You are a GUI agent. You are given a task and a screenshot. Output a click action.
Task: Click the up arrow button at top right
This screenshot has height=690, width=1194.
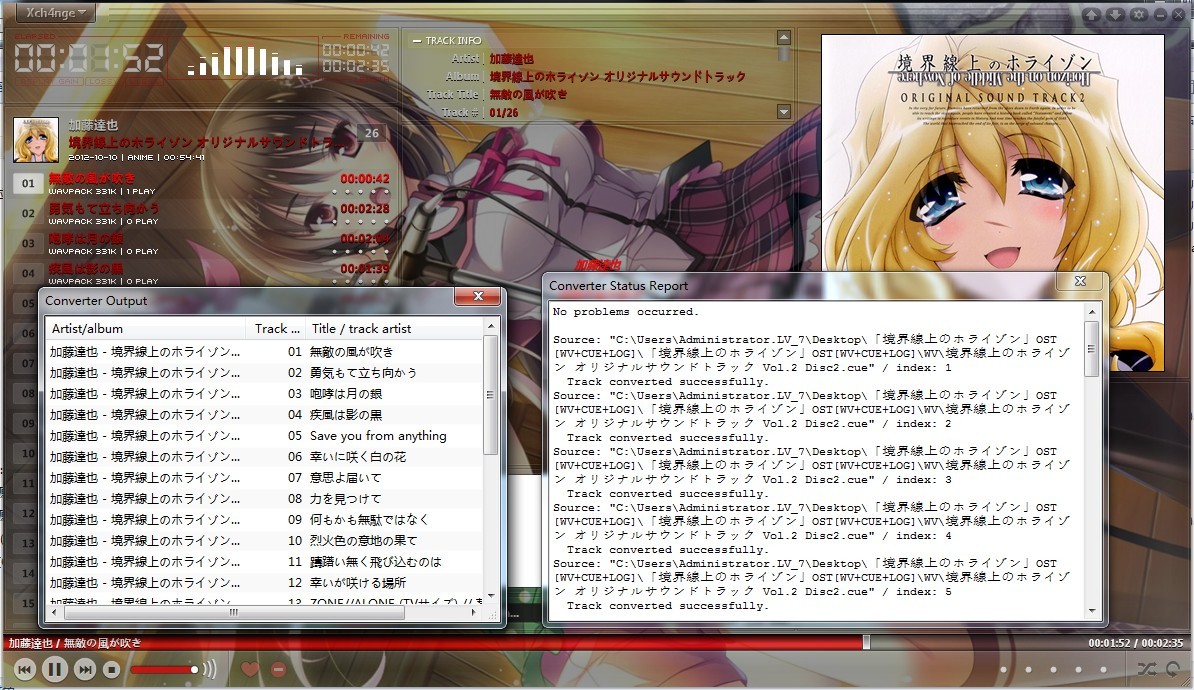pos(1092,14)
